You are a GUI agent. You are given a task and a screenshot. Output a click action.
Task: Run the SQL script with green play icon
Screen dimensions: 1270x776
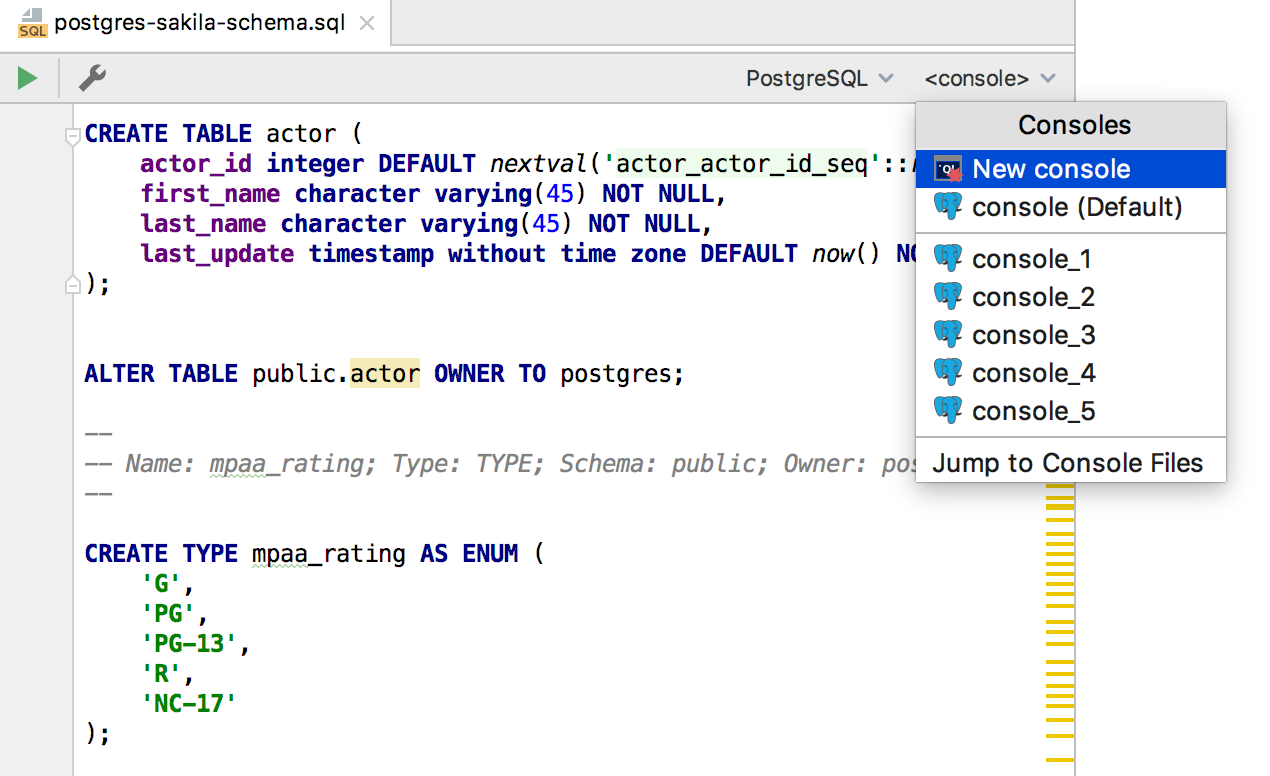point(27,78)
